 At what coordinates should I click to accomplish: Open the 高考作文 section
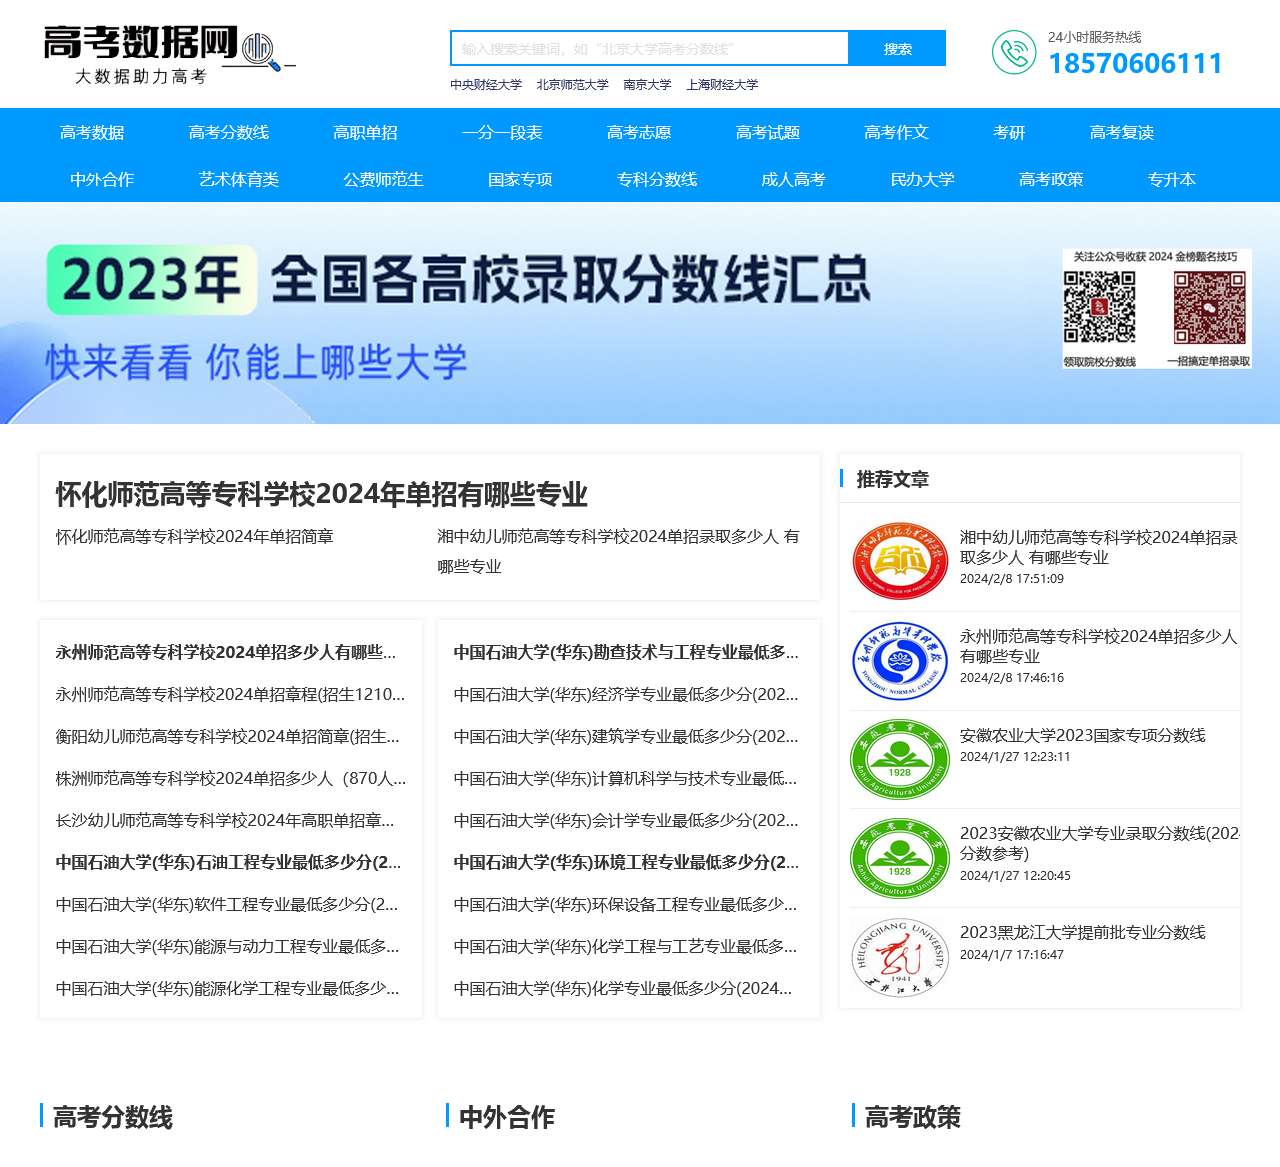[895, 131]
